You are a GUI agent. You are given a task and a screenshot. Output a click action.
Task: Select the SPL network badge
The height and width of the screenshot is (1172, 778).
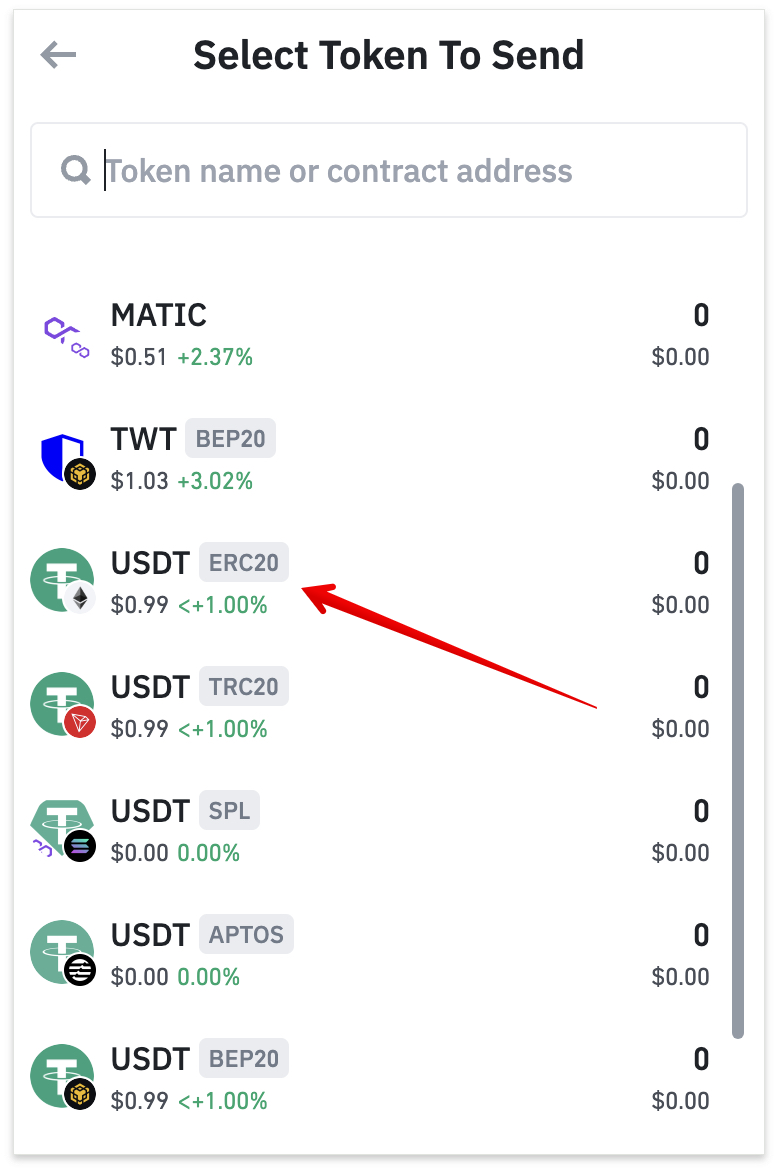229,810
